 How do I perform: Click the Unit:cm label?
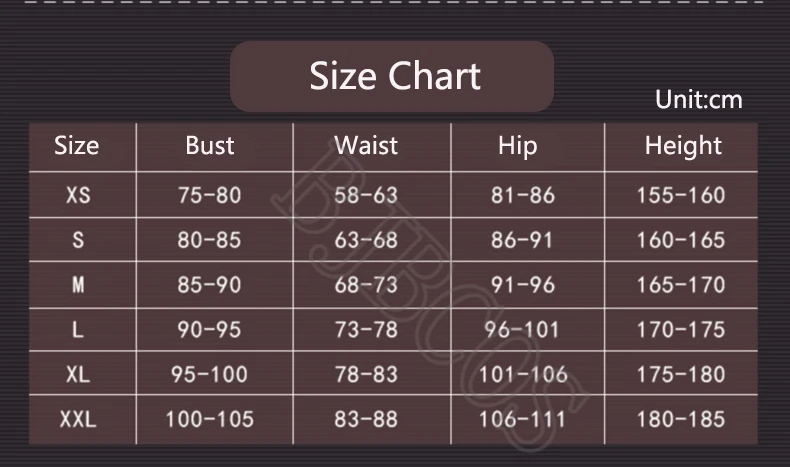699,99
